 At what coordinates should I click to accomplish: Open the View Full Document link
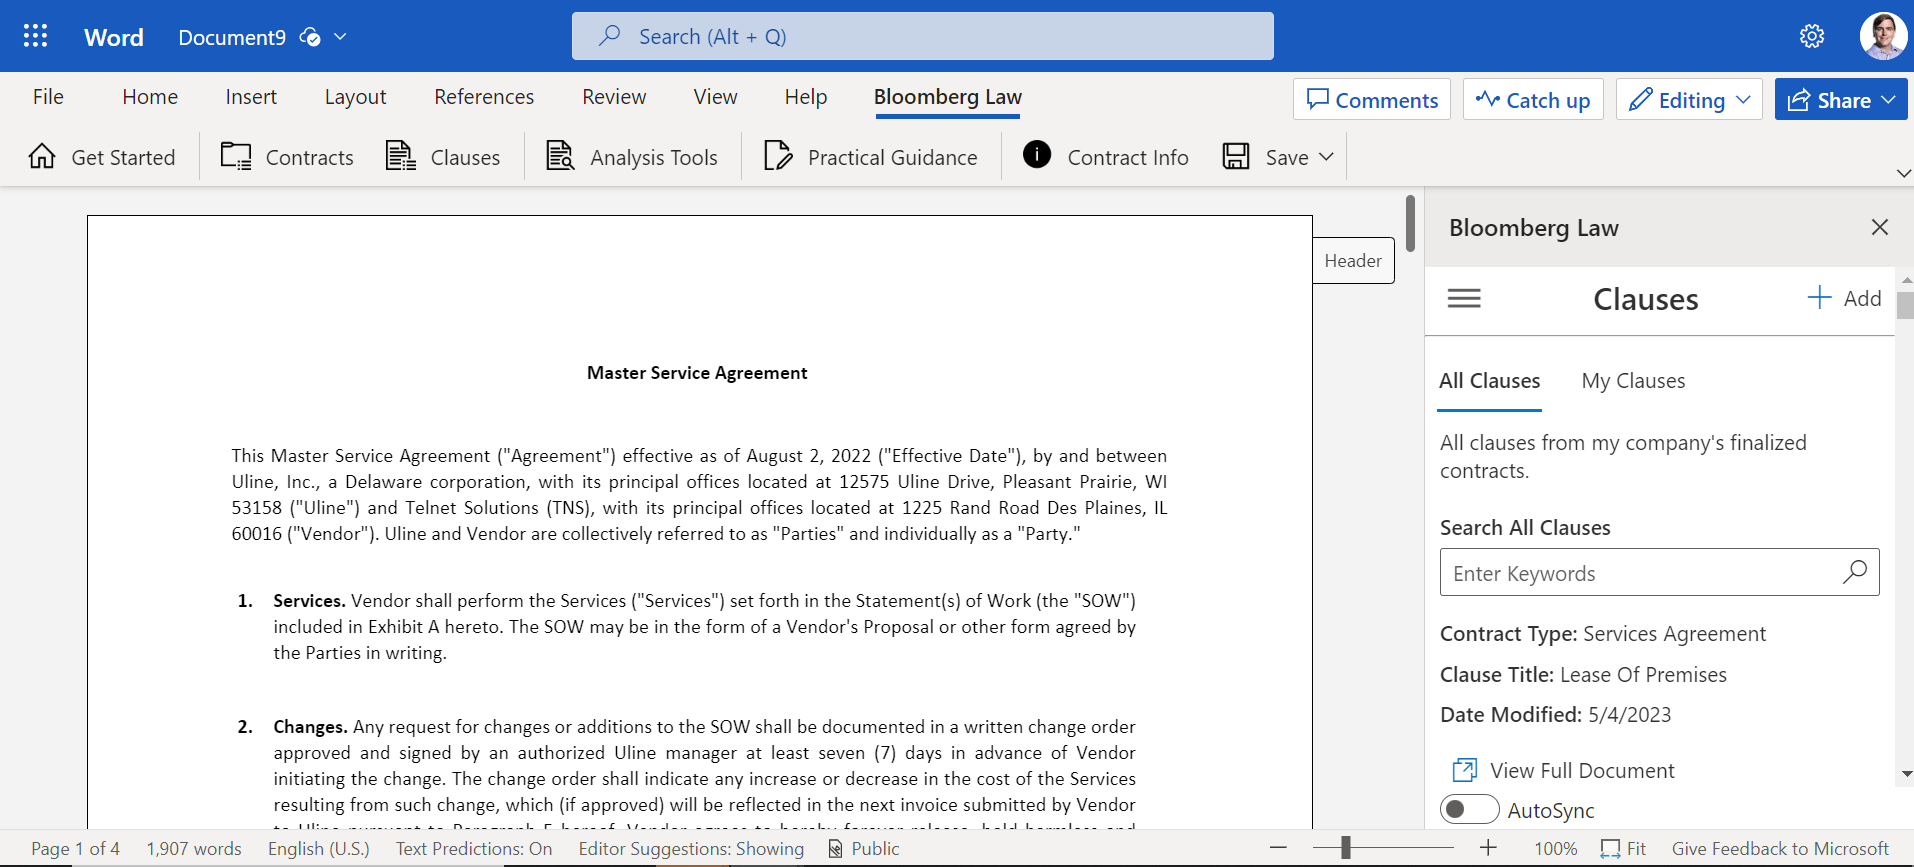(1563, 770)
